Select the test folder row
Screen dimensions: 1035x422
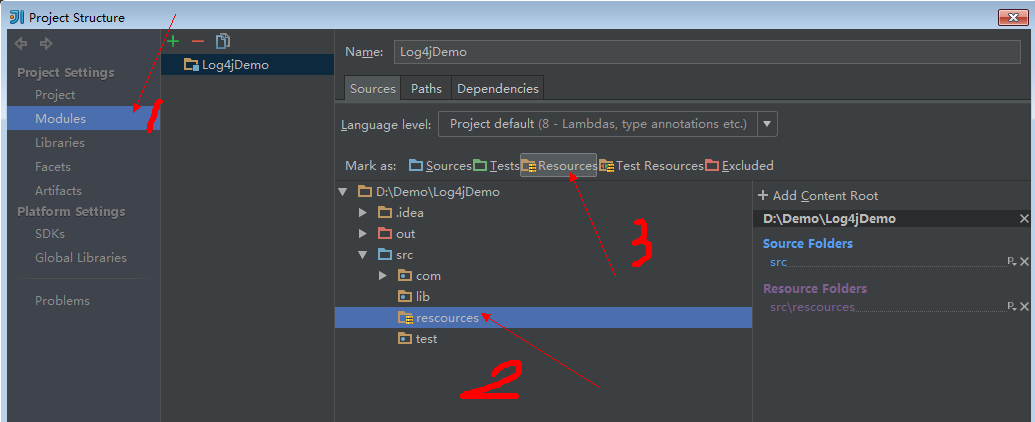point(543,339)
